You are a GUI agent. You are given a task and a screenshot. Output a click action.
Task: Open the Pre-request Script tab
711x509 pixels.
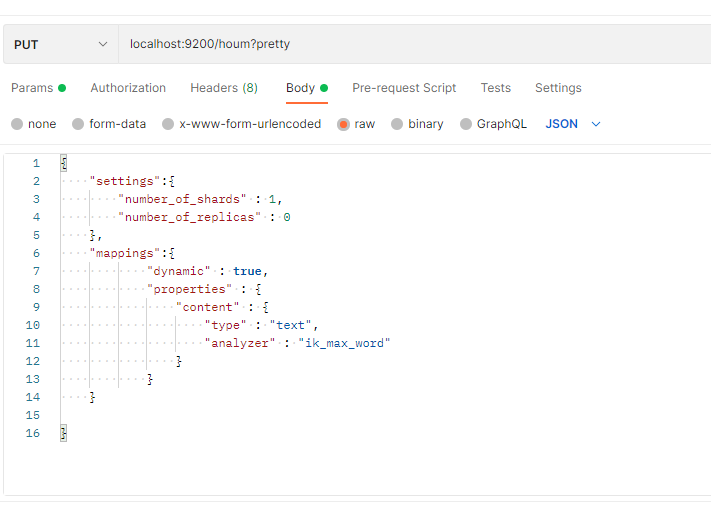click(404, 88)
